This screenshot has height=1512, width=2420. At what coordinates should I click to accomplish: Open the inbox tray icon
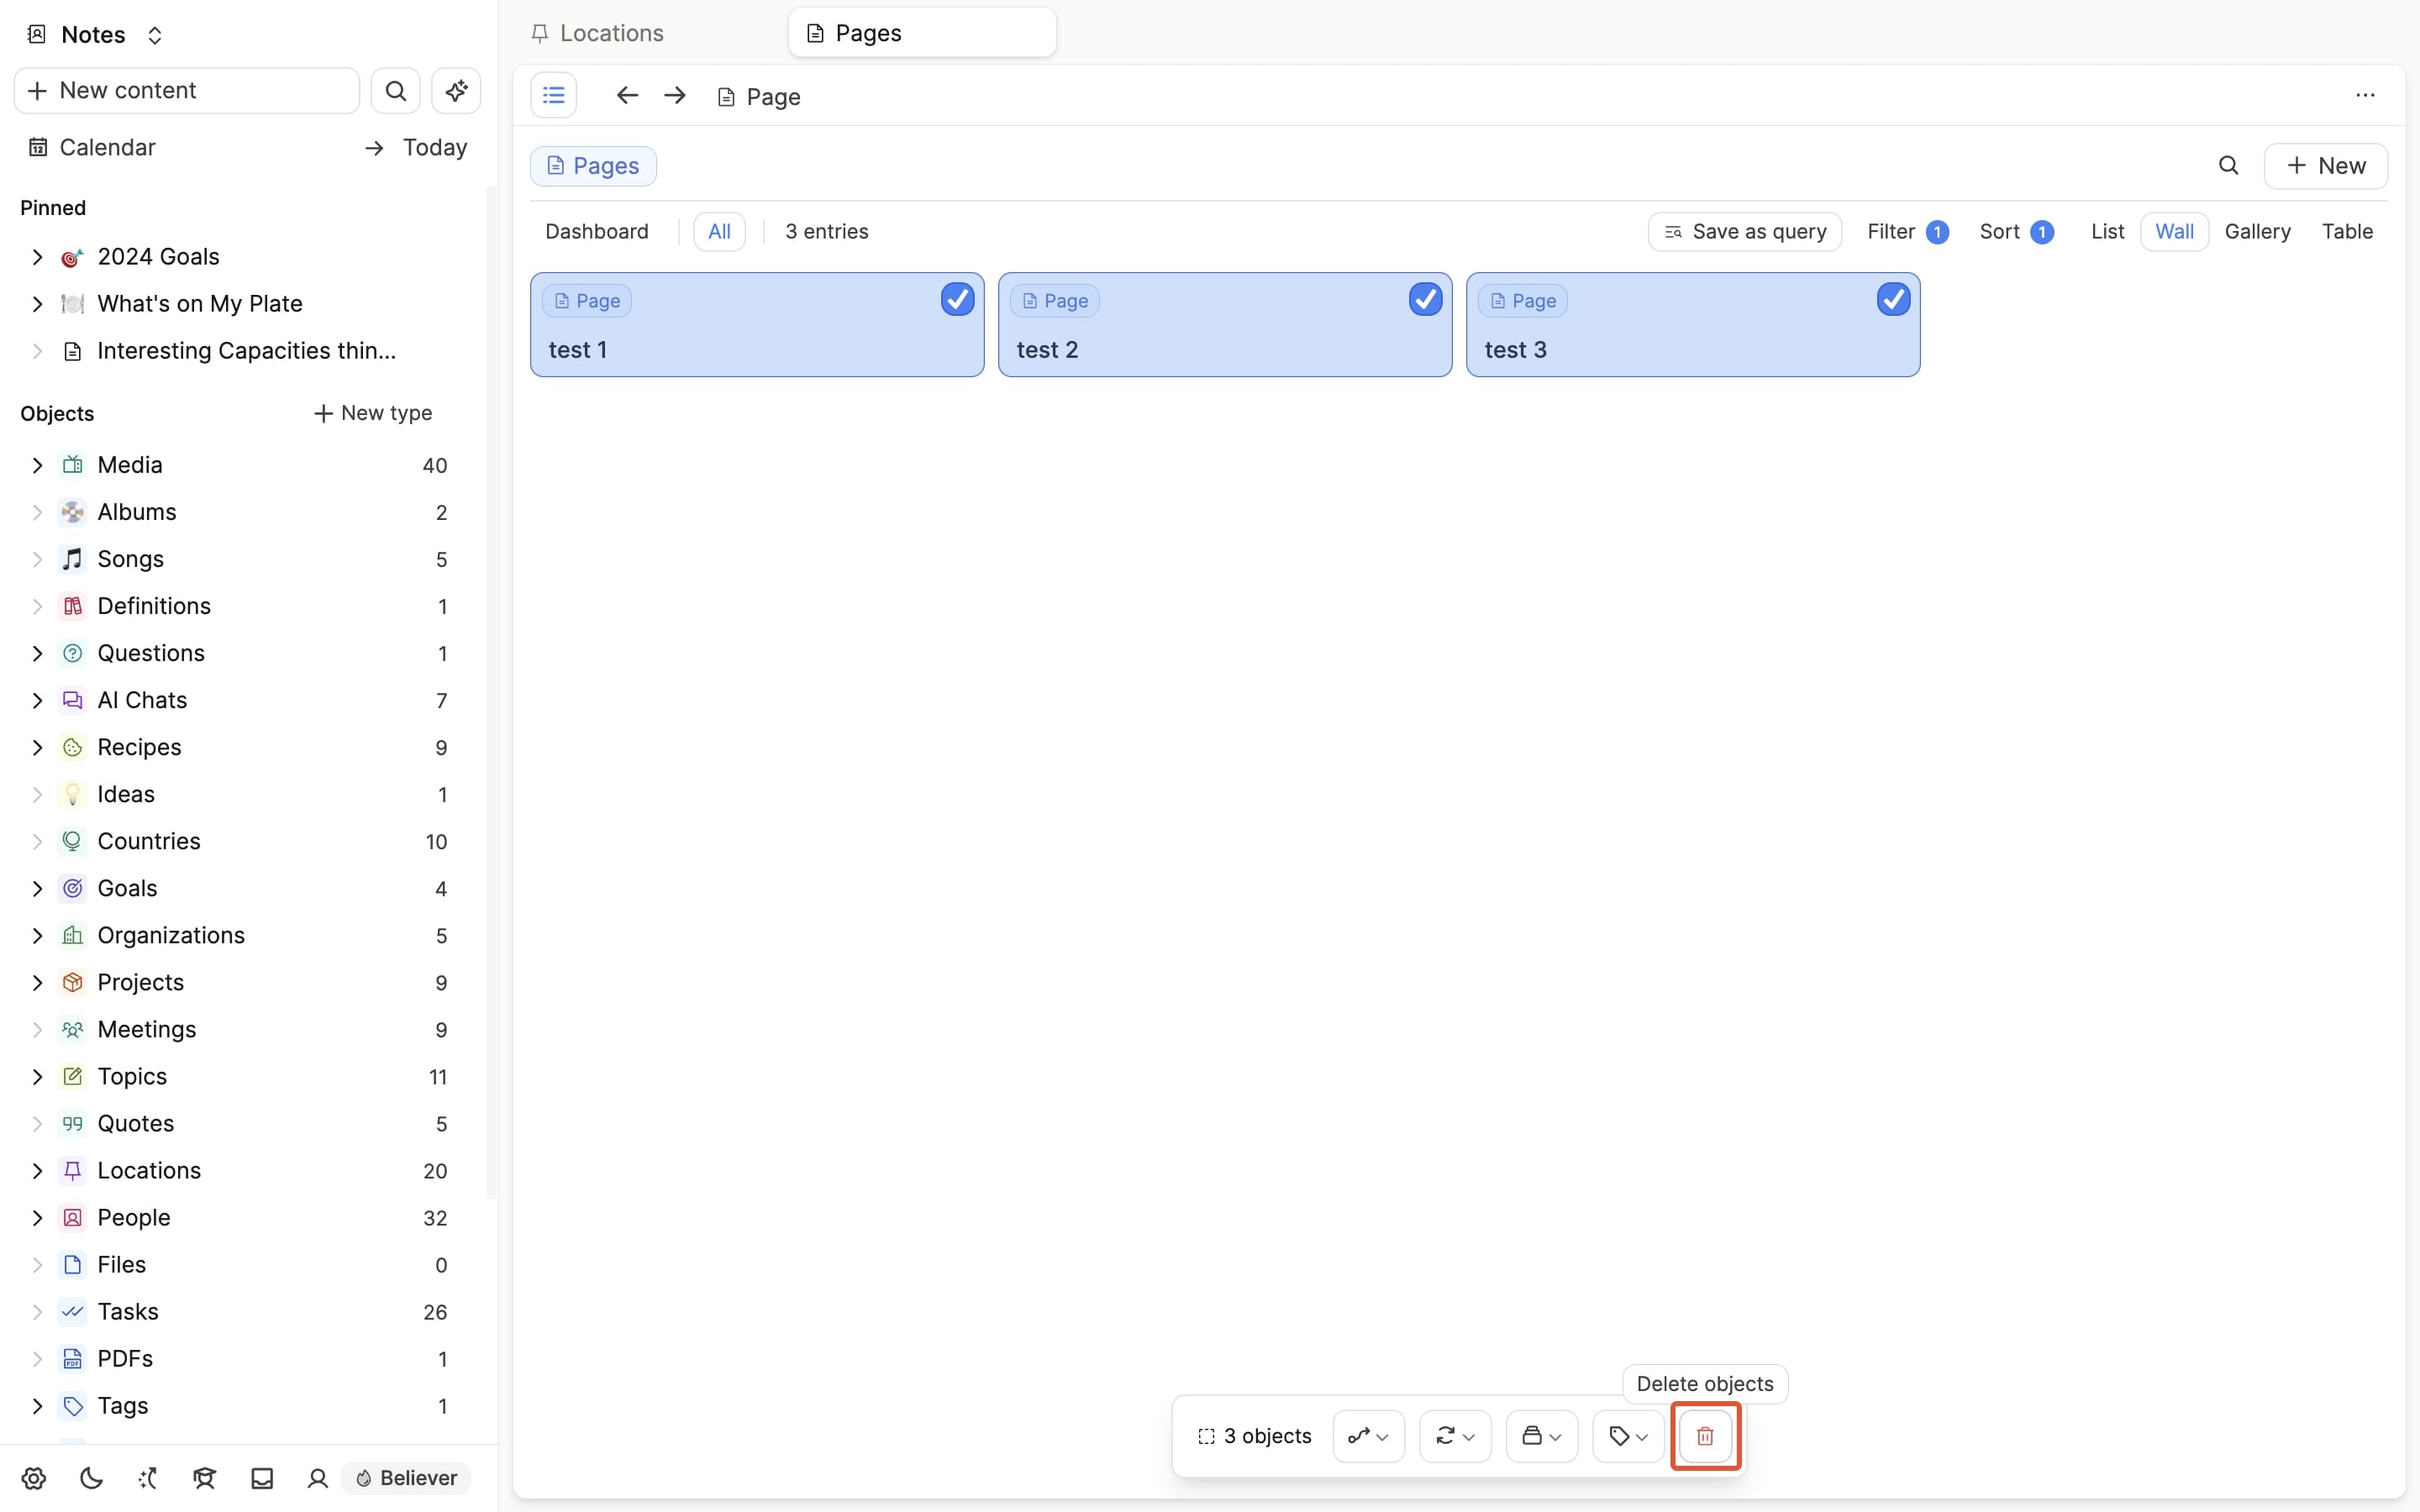(262, 1478)
